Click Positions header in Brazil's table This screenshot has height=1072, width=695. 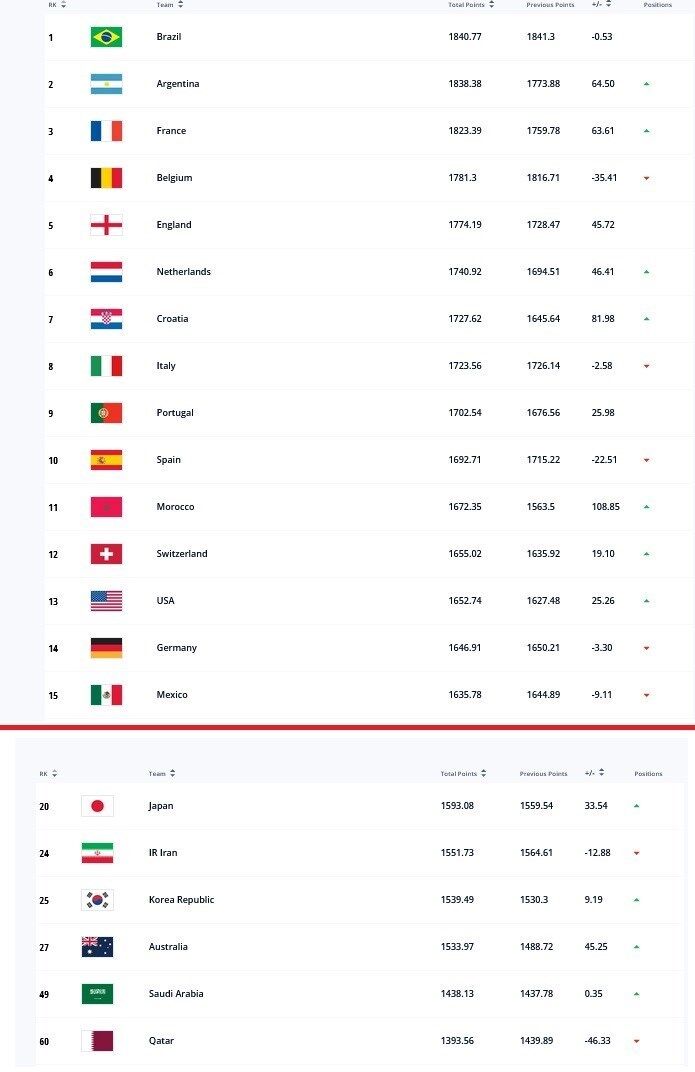pos(658,5)
